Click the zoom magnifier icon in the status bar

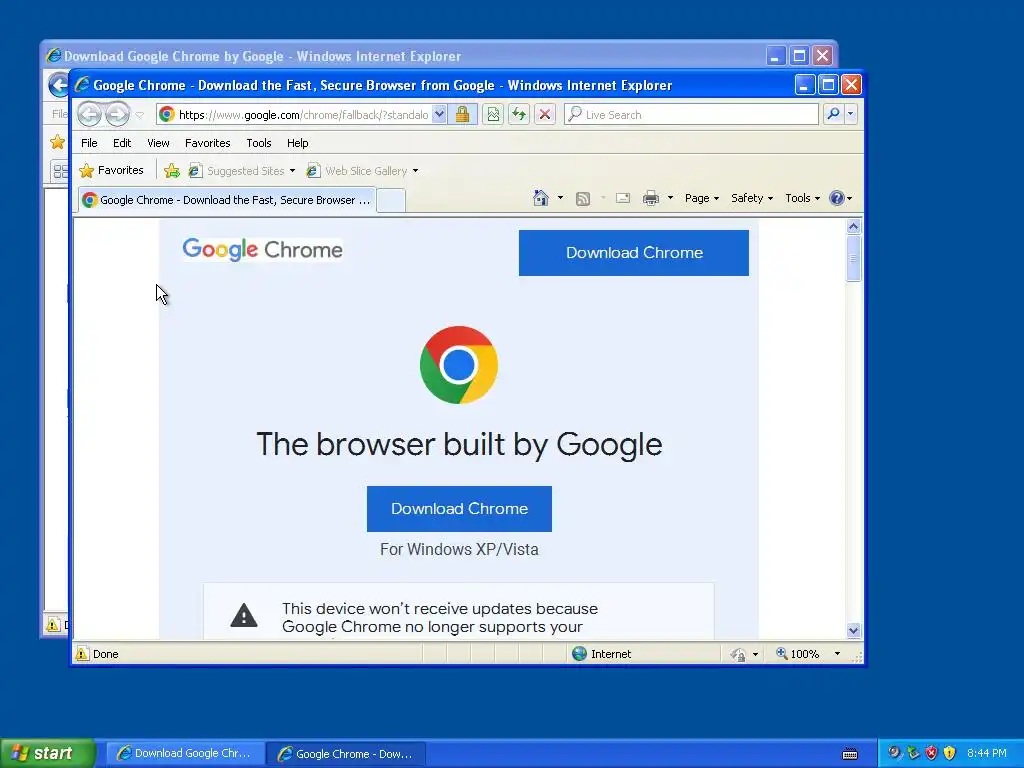coord(781,654)
